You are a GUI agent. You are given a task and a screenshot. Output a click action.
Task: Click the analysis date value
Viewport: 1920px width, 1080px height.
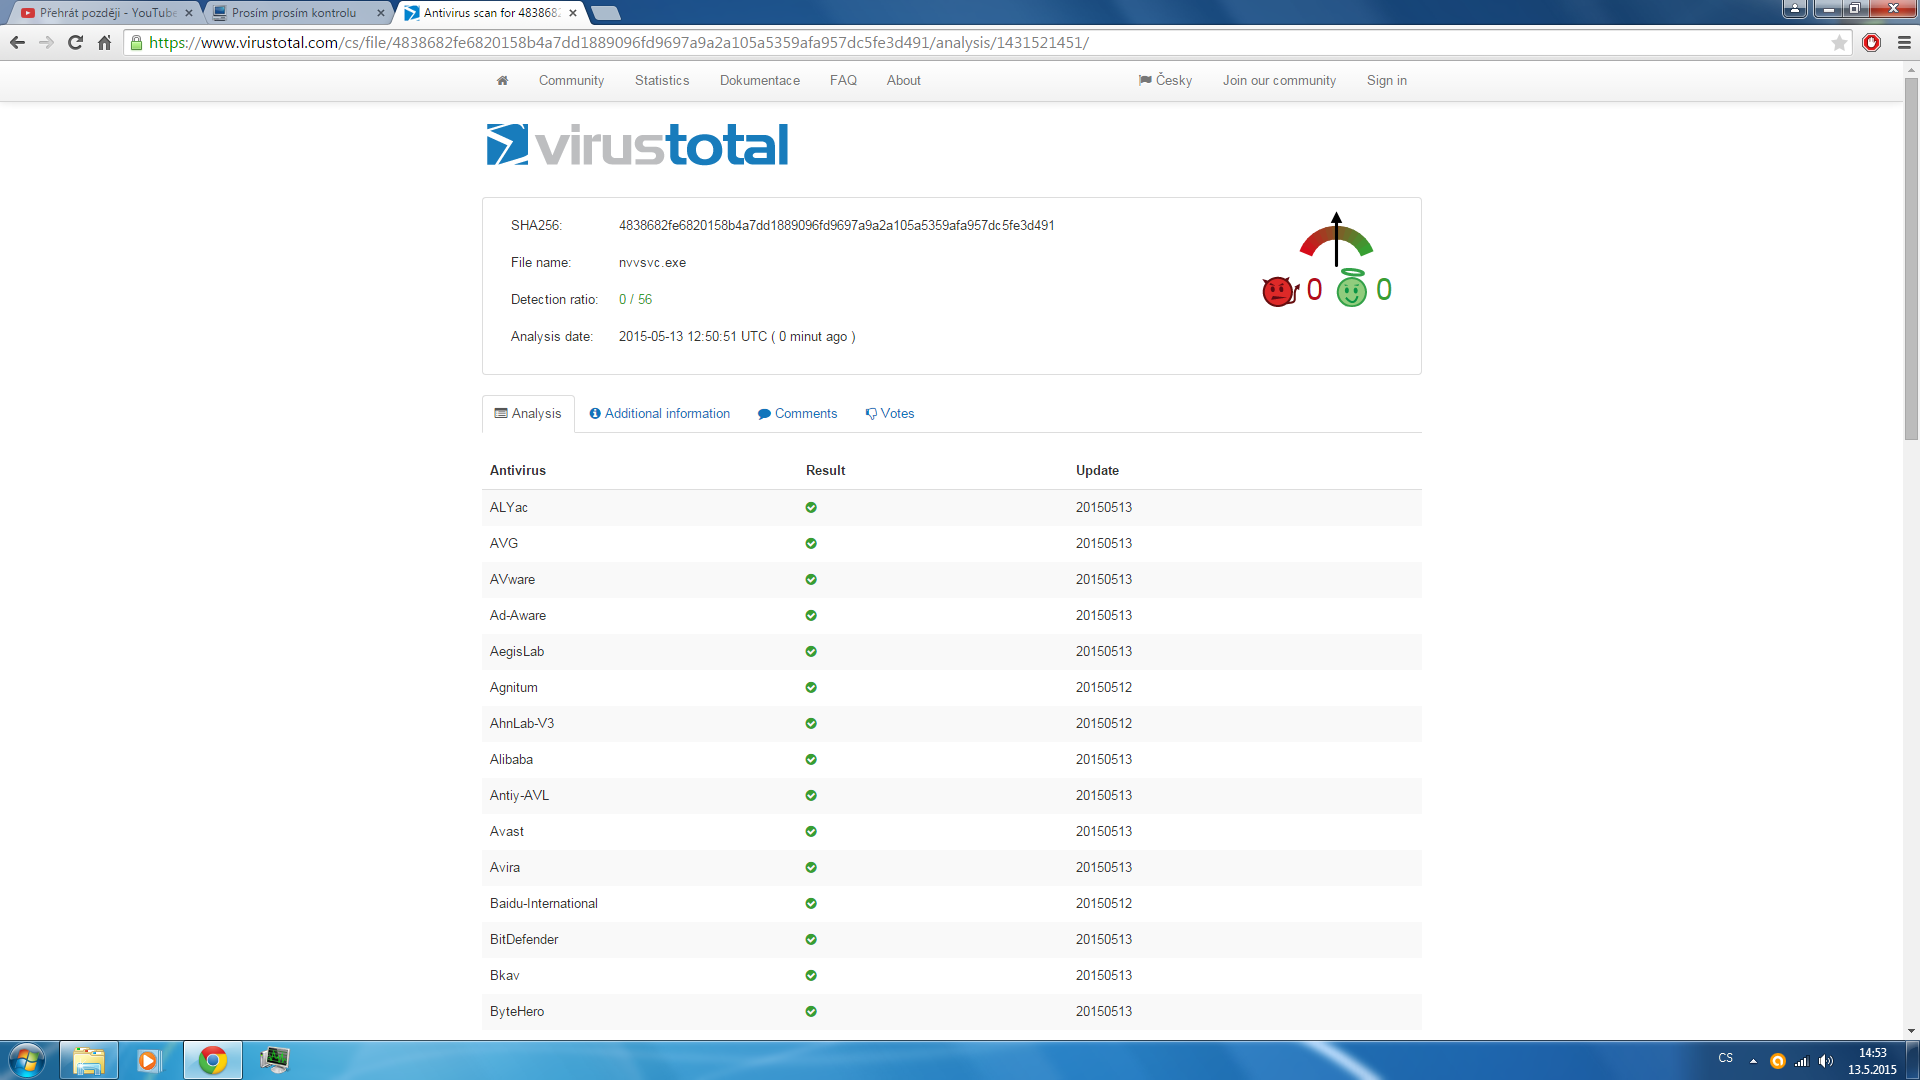[737, 337]
